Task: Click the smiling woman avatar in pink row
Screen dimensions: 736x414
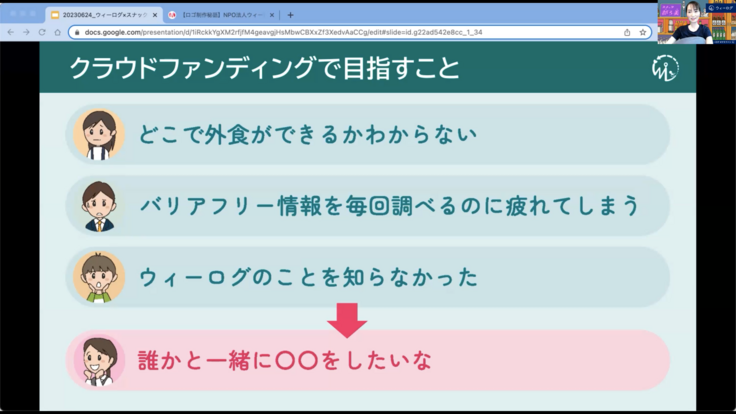Action: (99, 360)
